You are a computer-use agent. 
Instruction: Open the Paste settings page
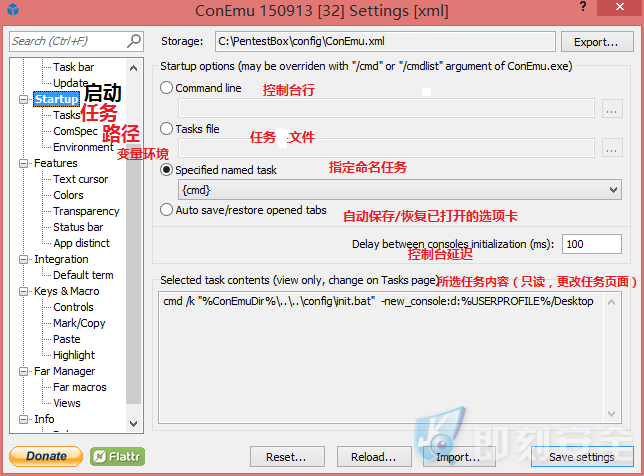point(67,339)
